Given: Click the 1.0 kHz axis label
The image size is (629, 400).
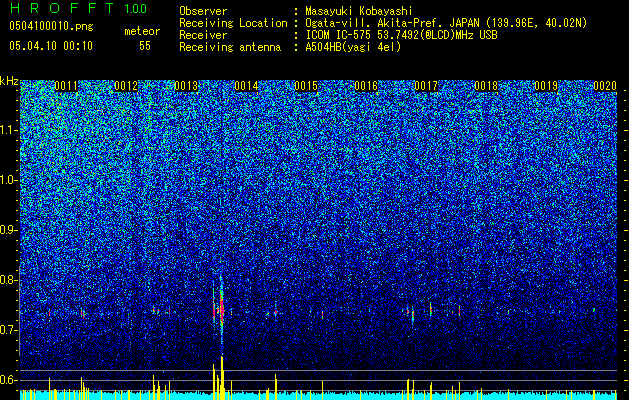Looking at the screenshot, I should click(x=9, y=180).
